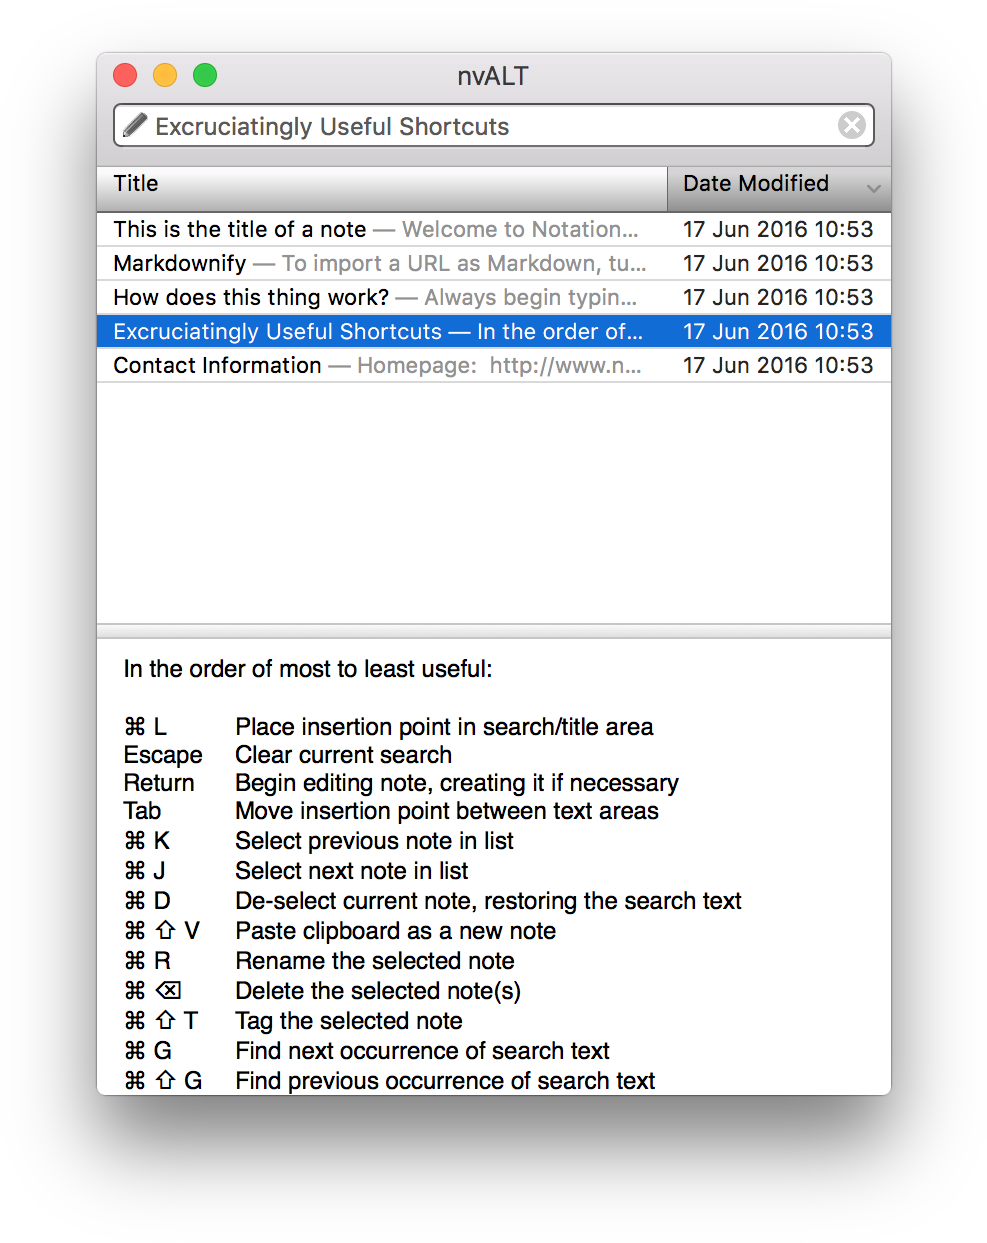Click 'In the order of most to least useful' line

coord(308,669)
